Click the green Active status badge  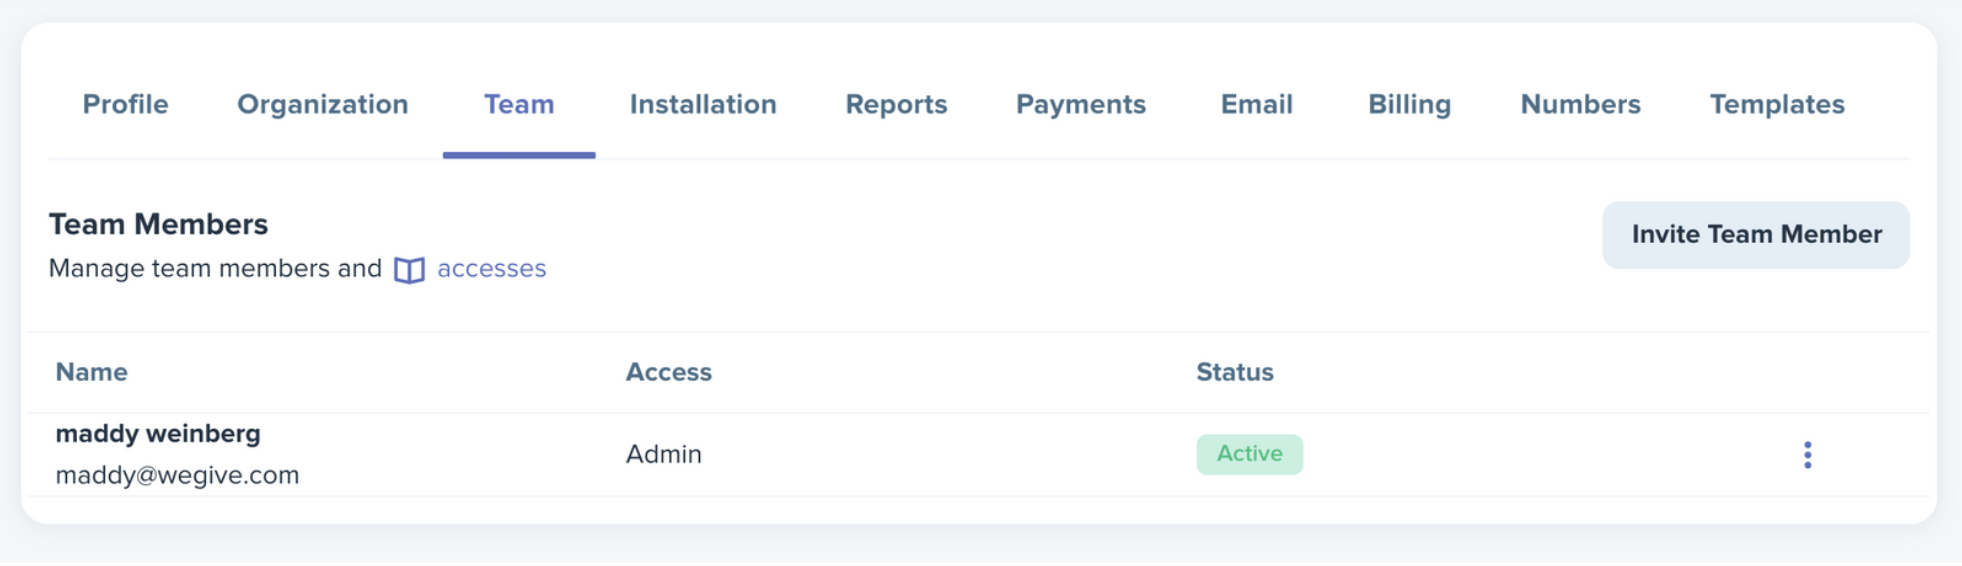1250,454
